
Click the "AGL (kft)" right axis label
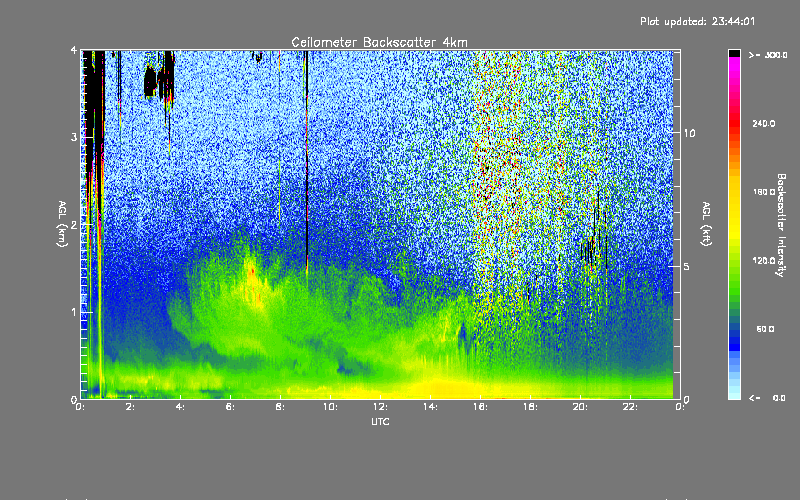tap(706, 224)
